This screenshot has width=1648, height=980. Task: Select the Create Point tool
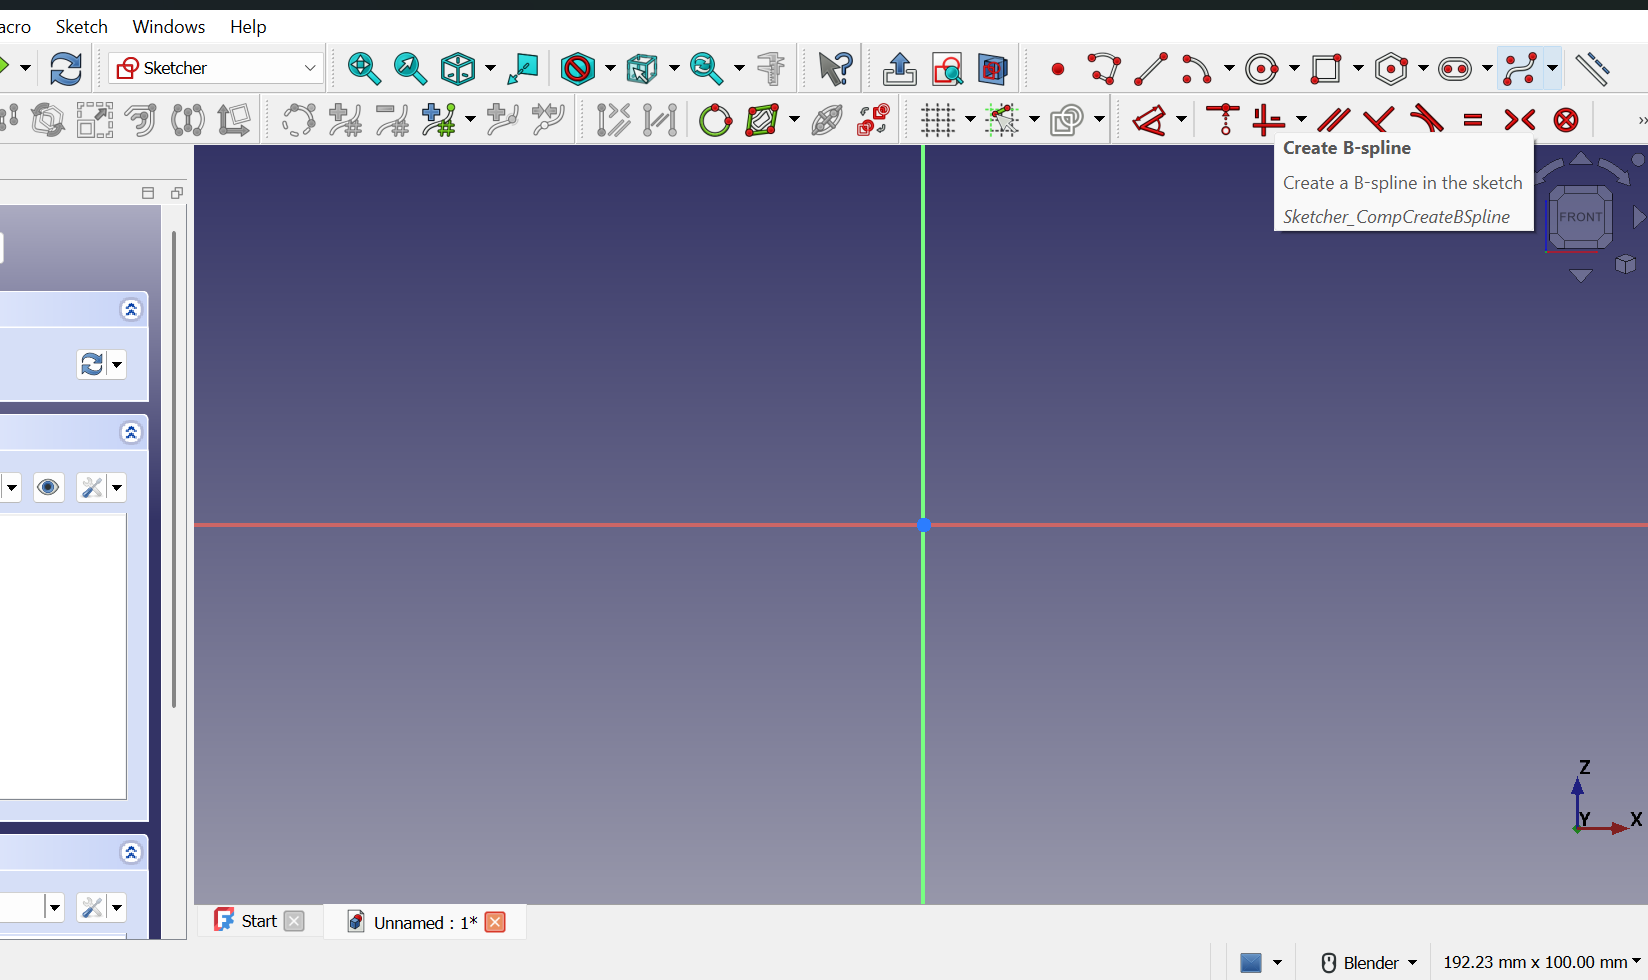pyautogui.click(x=1057, y=68)
